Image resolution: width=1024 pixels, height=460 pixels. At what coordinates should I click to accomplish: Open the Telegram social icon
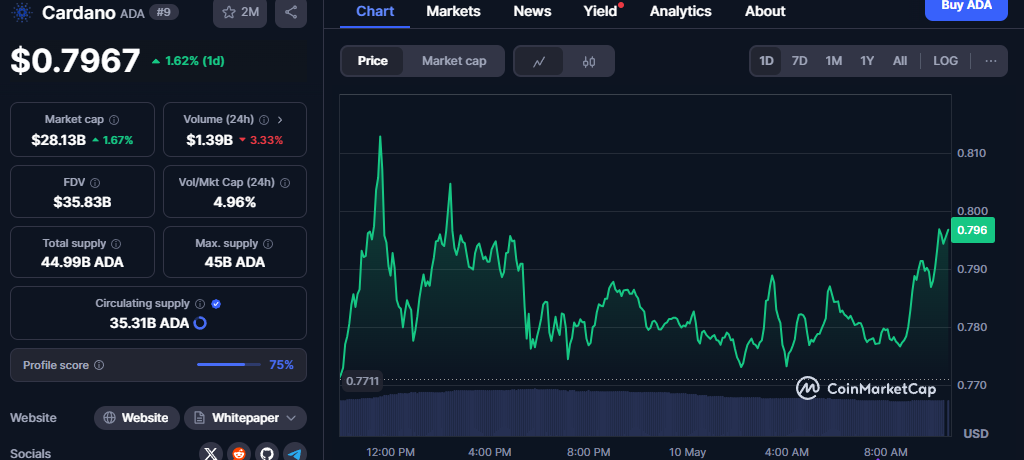295,453
